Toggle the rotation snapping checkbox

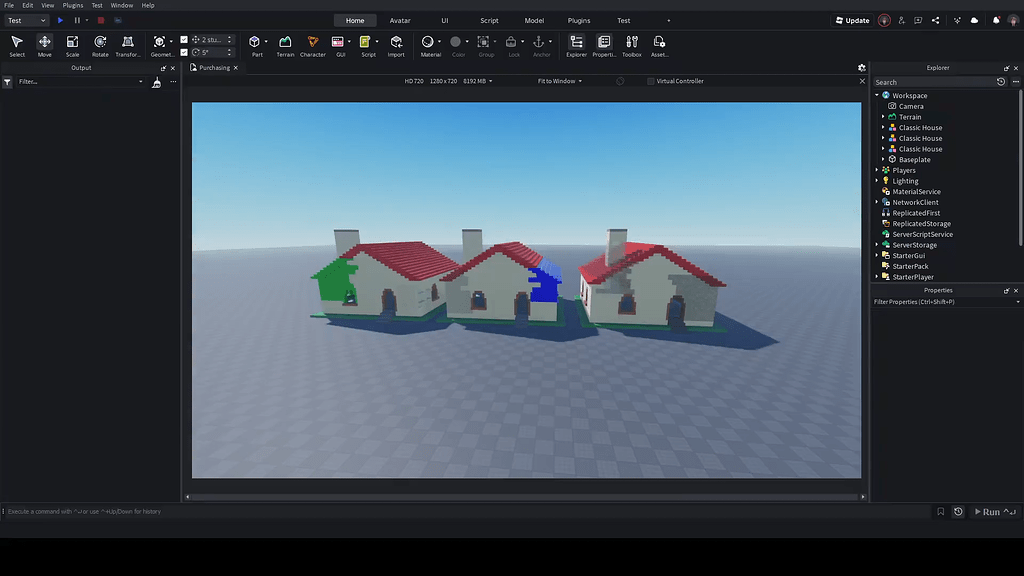tap(184, 52)
